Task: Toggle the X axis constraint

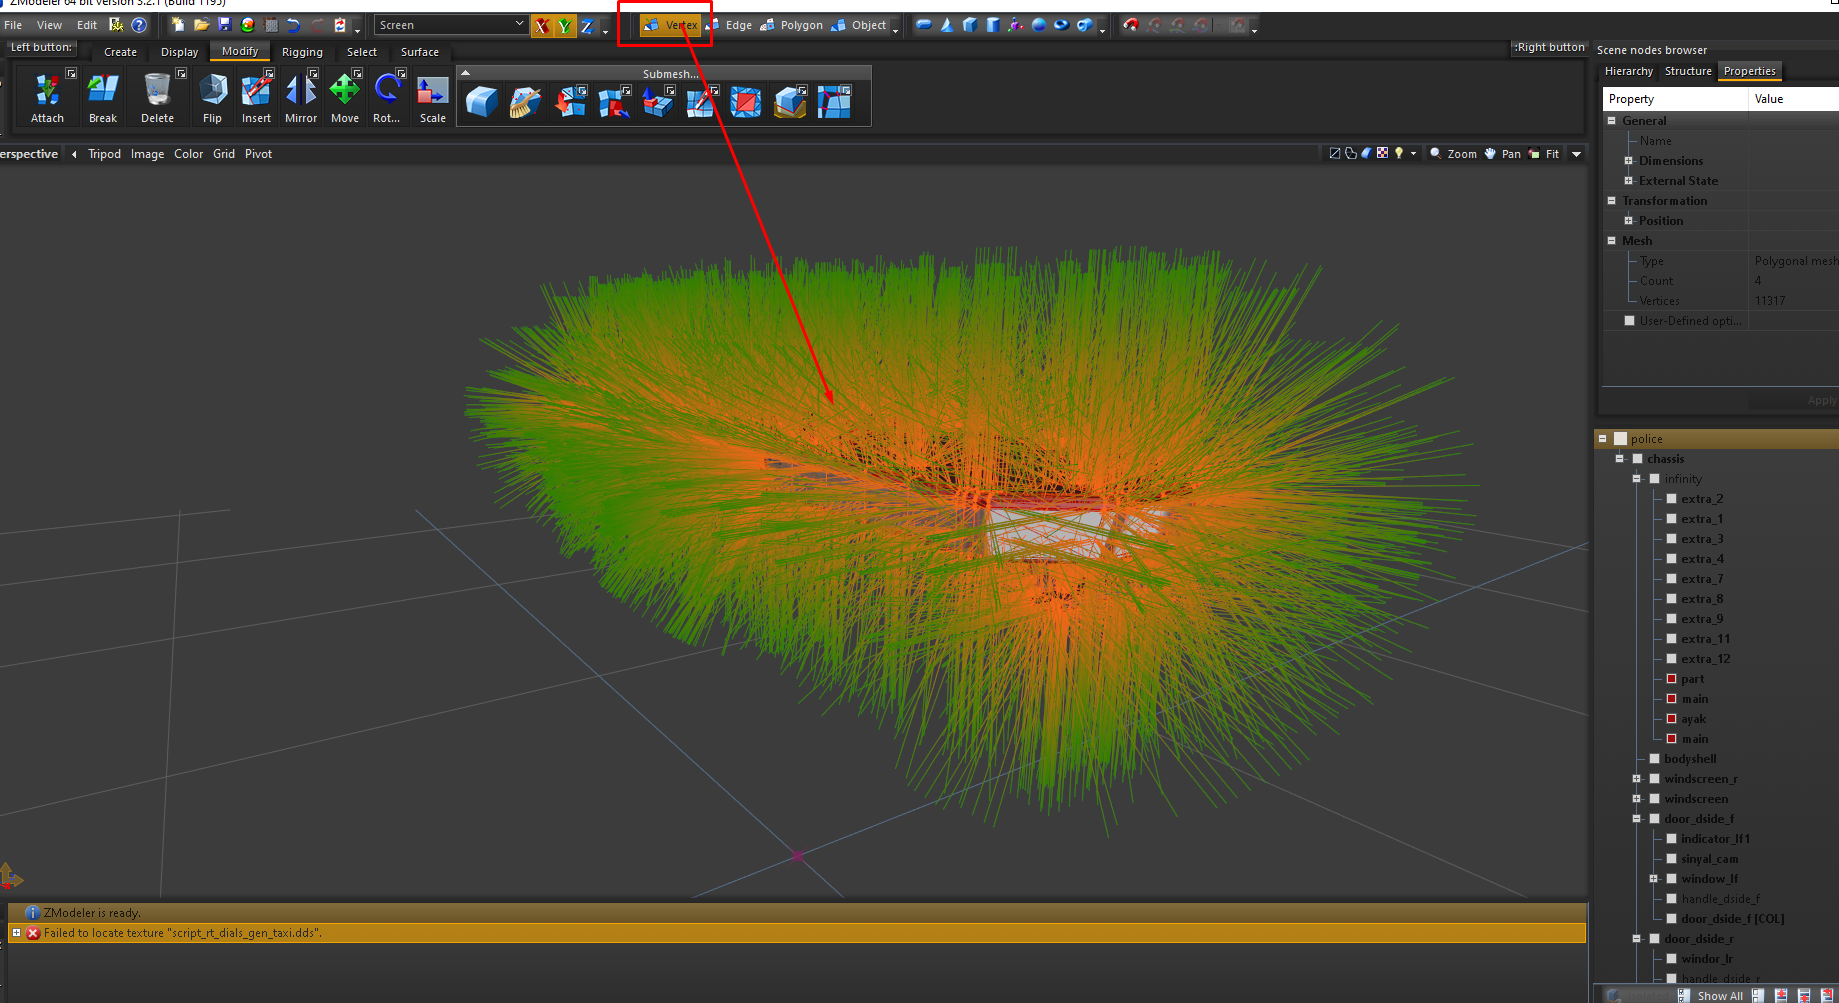Action: point(541,26)
